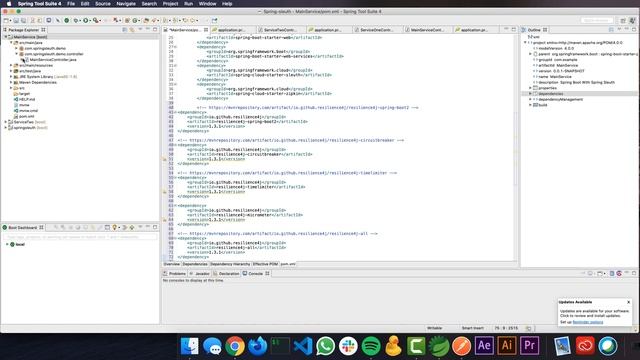Click the Boot Dashboard lightbulb icon
The image size is (640, 360).
pyautogui.click(x=115, y=227)
